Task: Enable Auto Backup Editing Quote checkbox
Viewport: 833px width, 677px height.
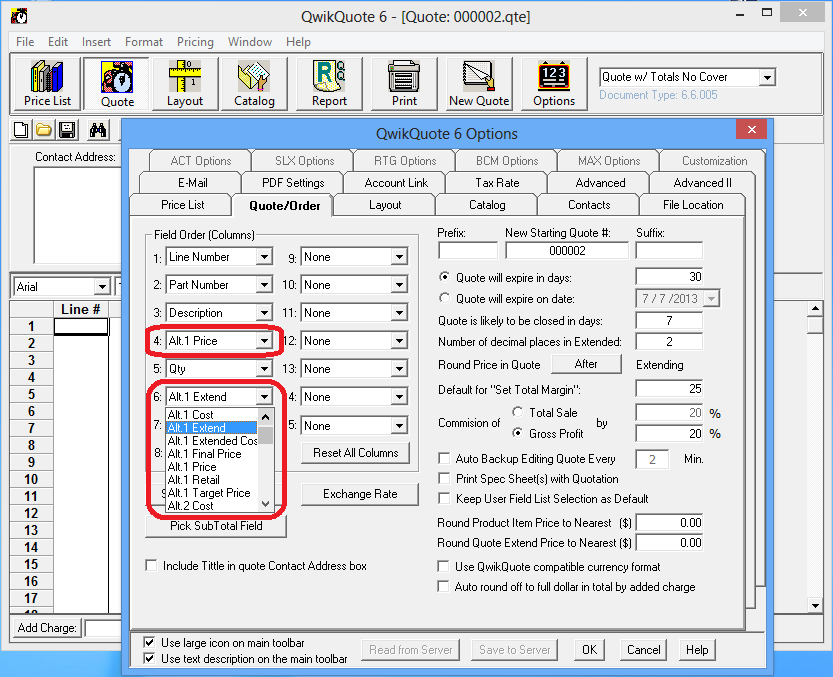Action: (444, 458)
